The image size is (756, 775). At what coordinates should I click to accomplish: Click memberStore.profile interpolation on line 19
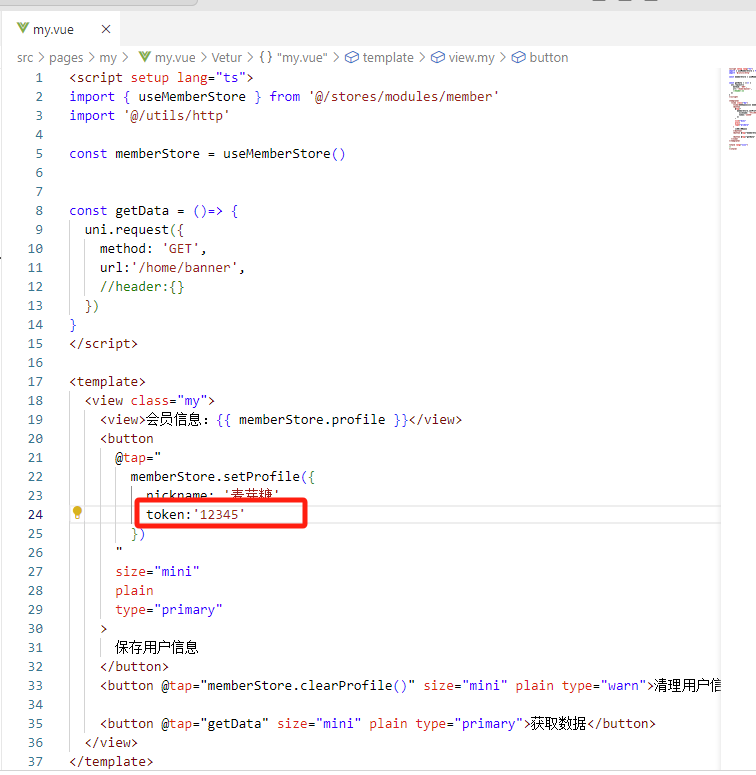[312, 420]
